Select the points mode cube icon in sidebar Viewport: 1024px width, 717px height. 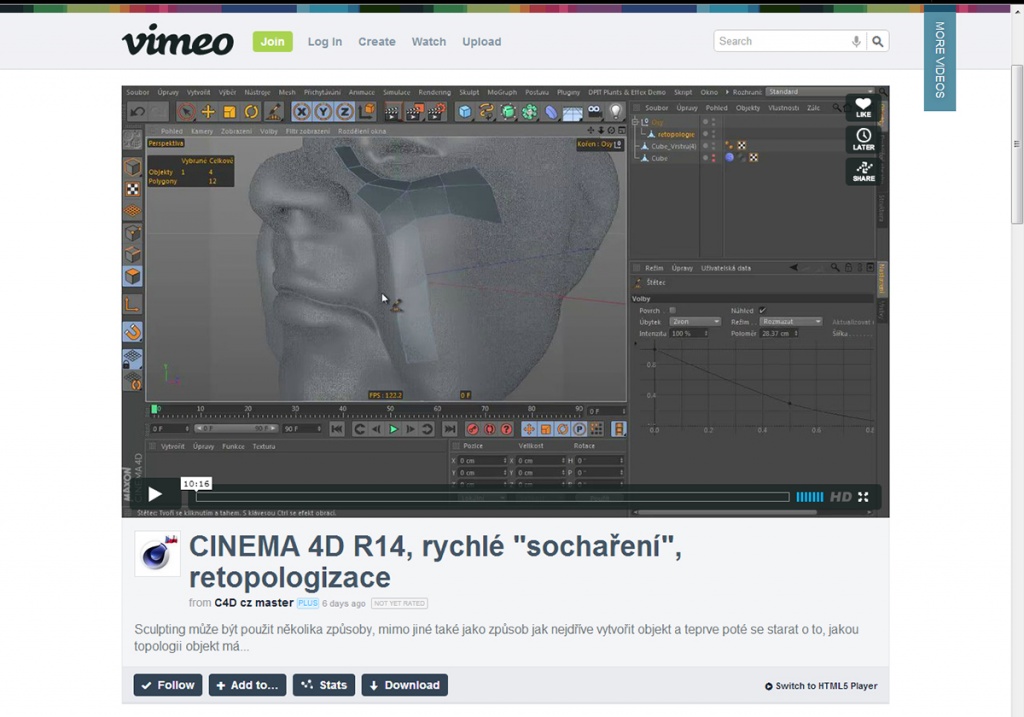[133, 233]
